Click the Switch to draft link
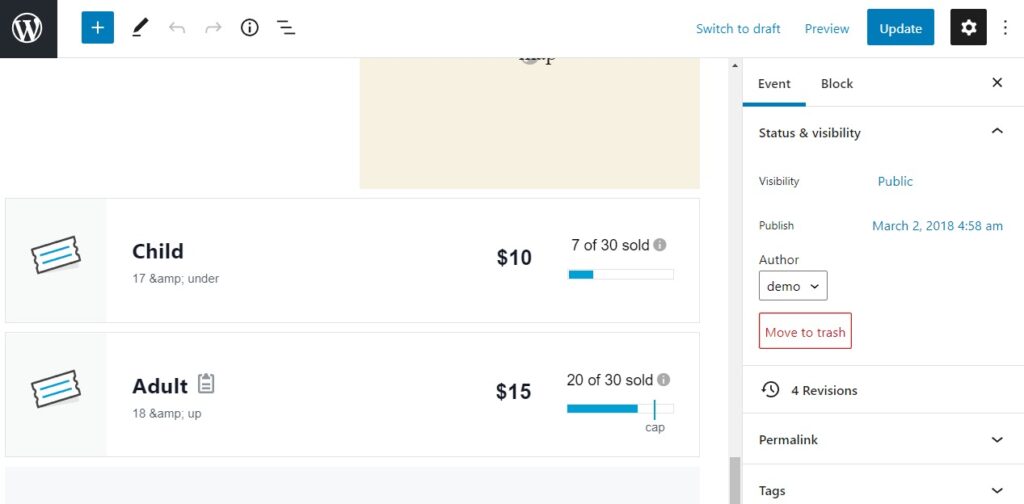The height and width of the screenshot is (504, 1024). (738, 28)
